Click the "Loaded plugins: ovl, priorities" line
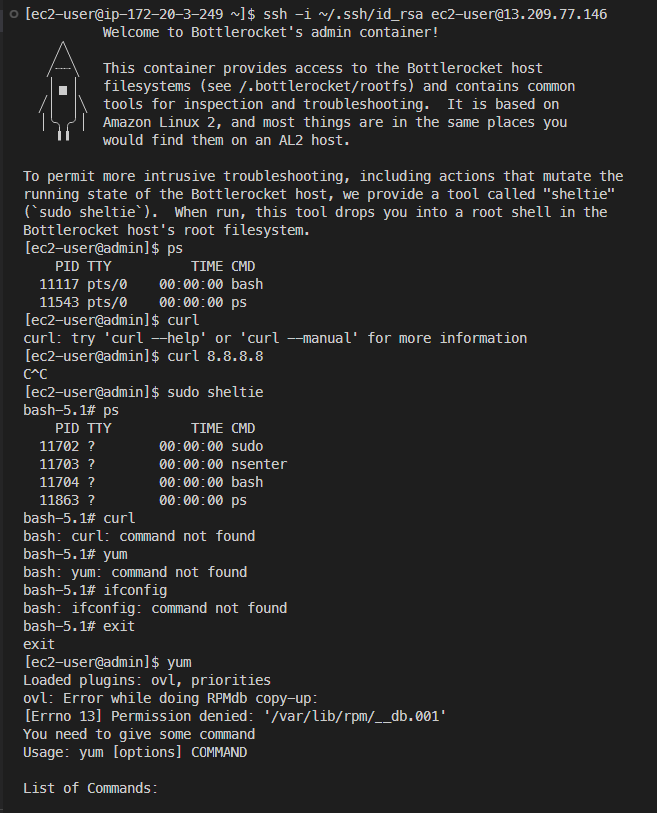Viewport: 657px width, 813px height. click(147, 680)
